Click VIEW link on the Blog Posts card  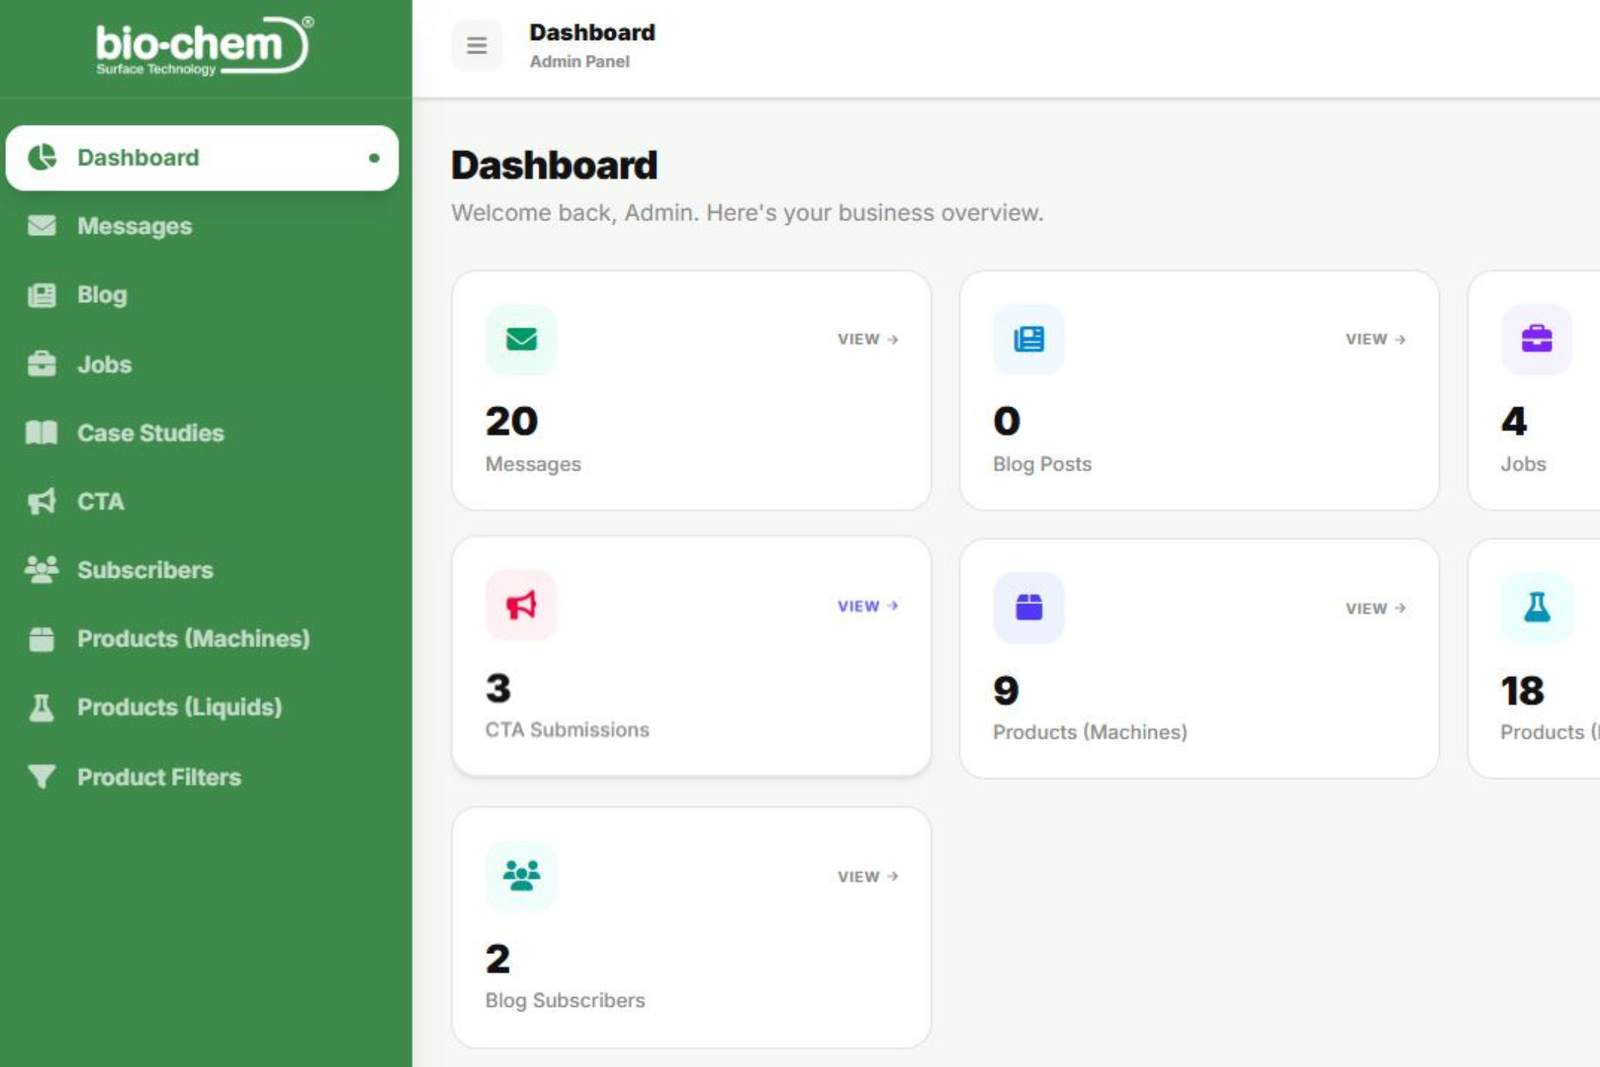[1376, 339]
